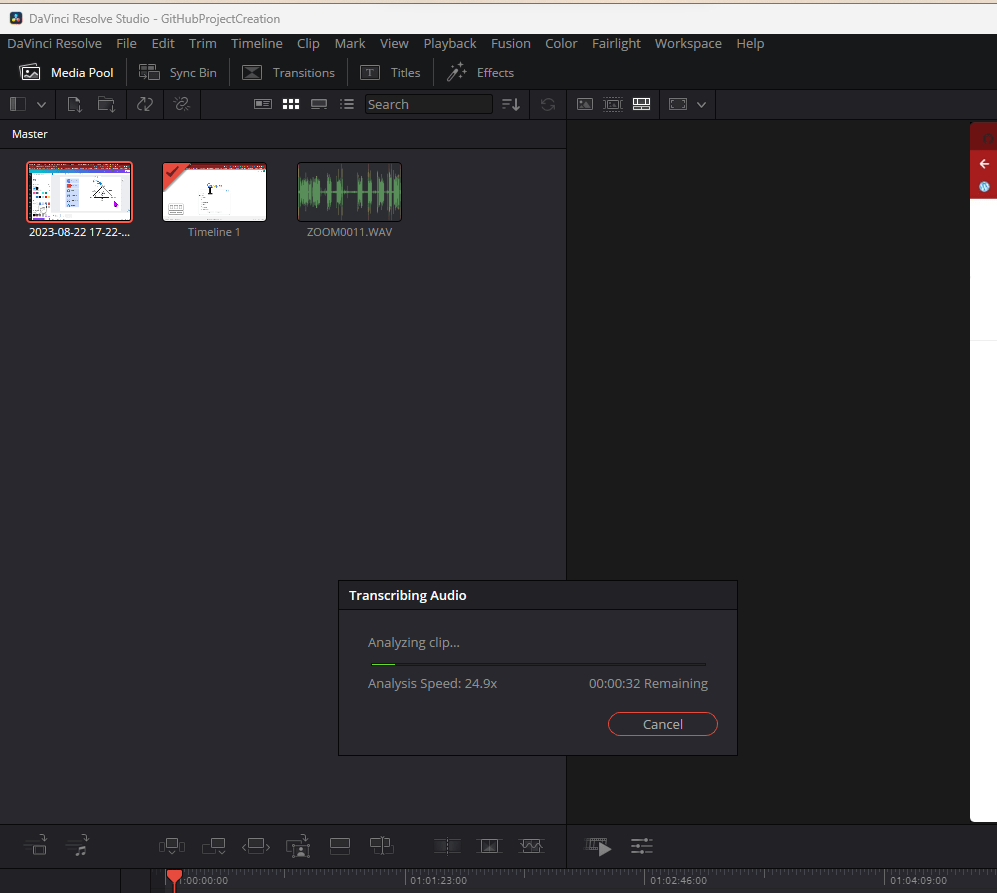Viewport: 997px width, 893px height.
Task: Select Source Clip viewer mode
Action: 585,104
